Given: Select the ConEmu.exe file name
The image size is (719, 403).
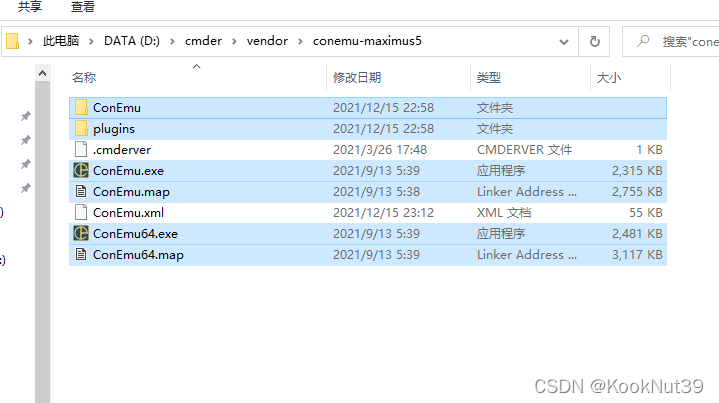Looking at the screenshot, I should (128, 171).
